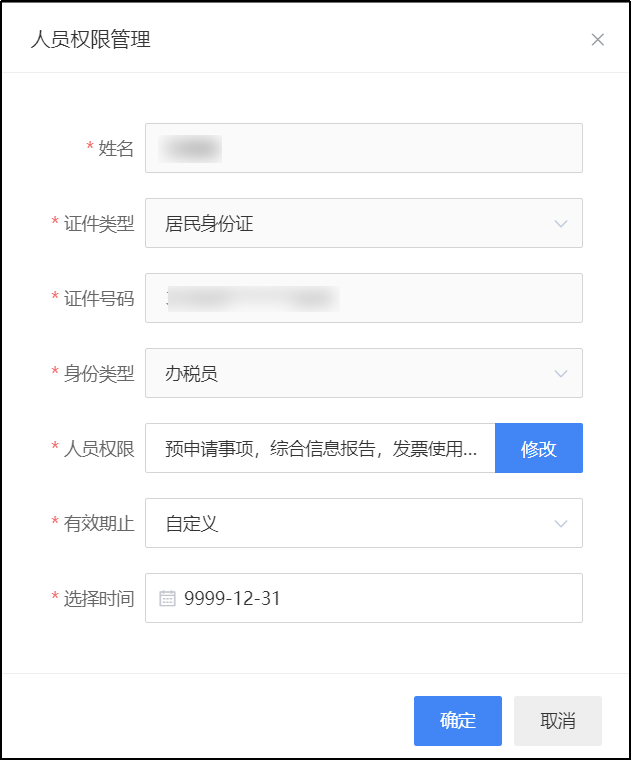Open the 9999-12-31 date picker field
The height and width of the screenshot is (761, 632).
point(364,598)
